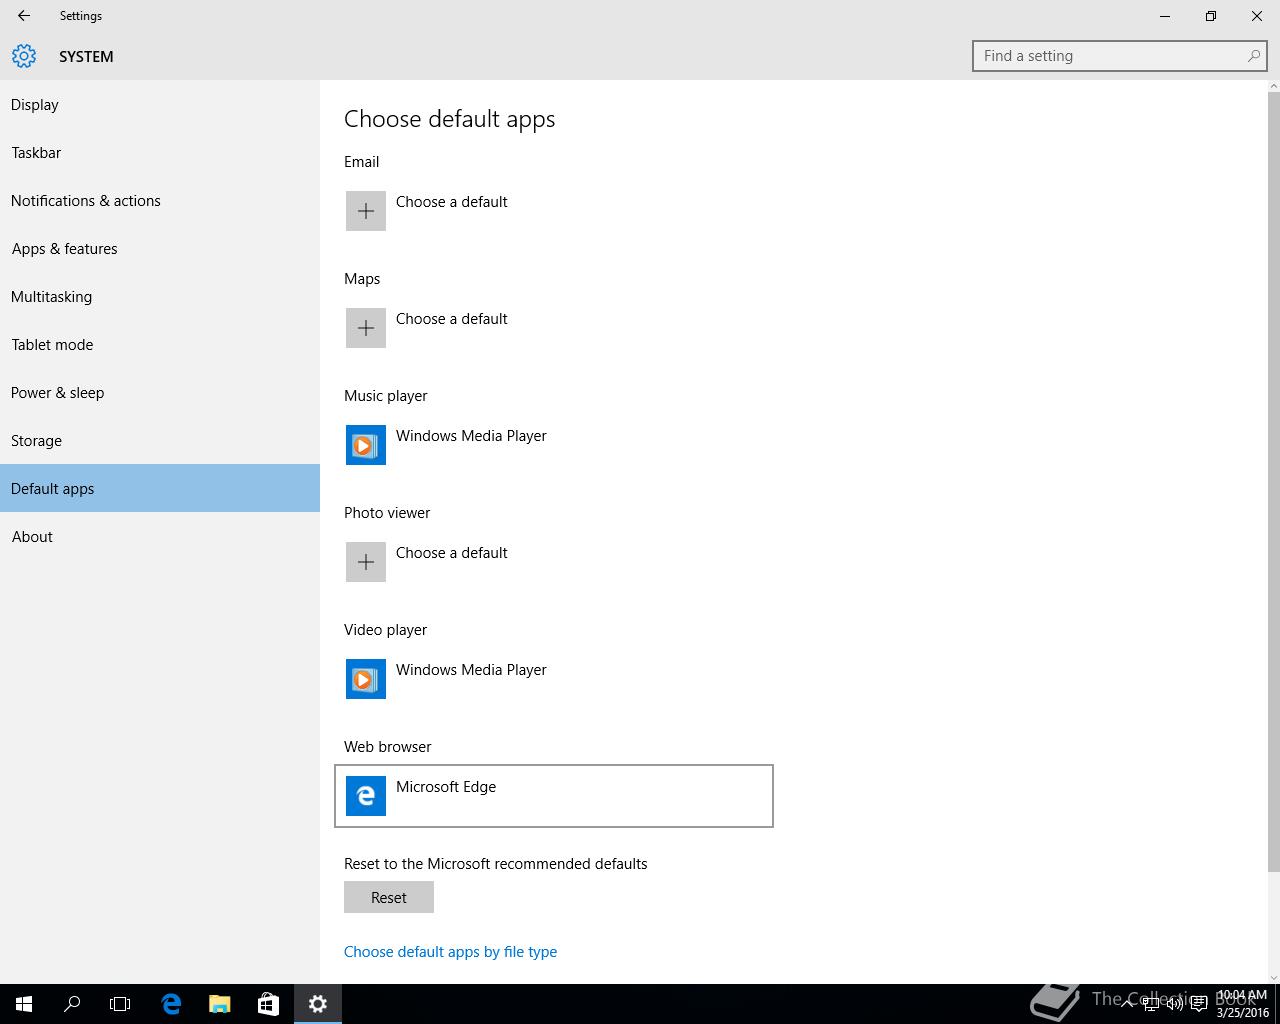
Task: Click Choose a default under Email
Action: 451,201
